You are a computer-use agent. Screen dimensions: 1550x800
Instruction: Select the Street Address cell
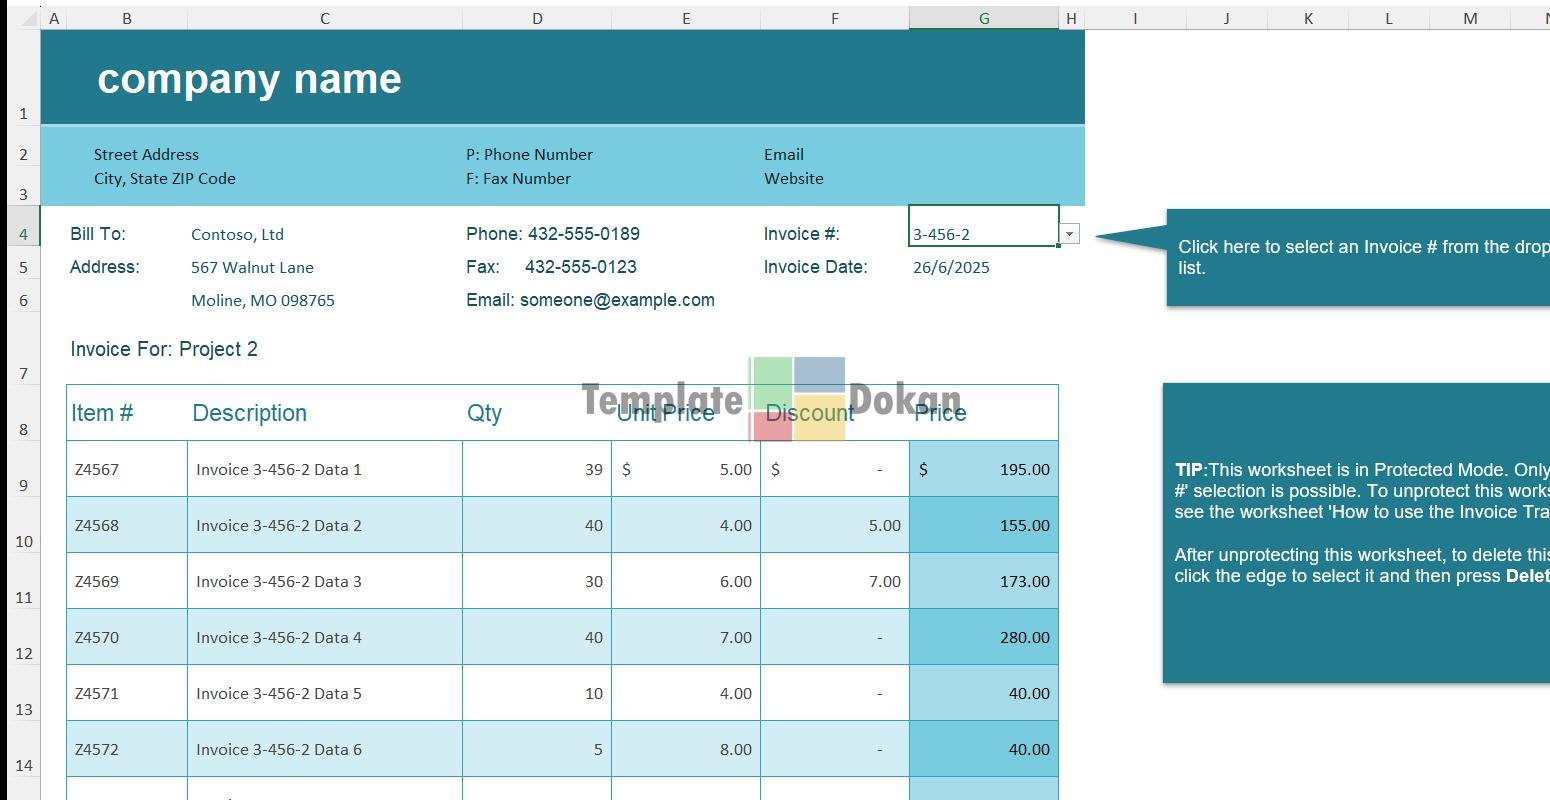point(146,154)
